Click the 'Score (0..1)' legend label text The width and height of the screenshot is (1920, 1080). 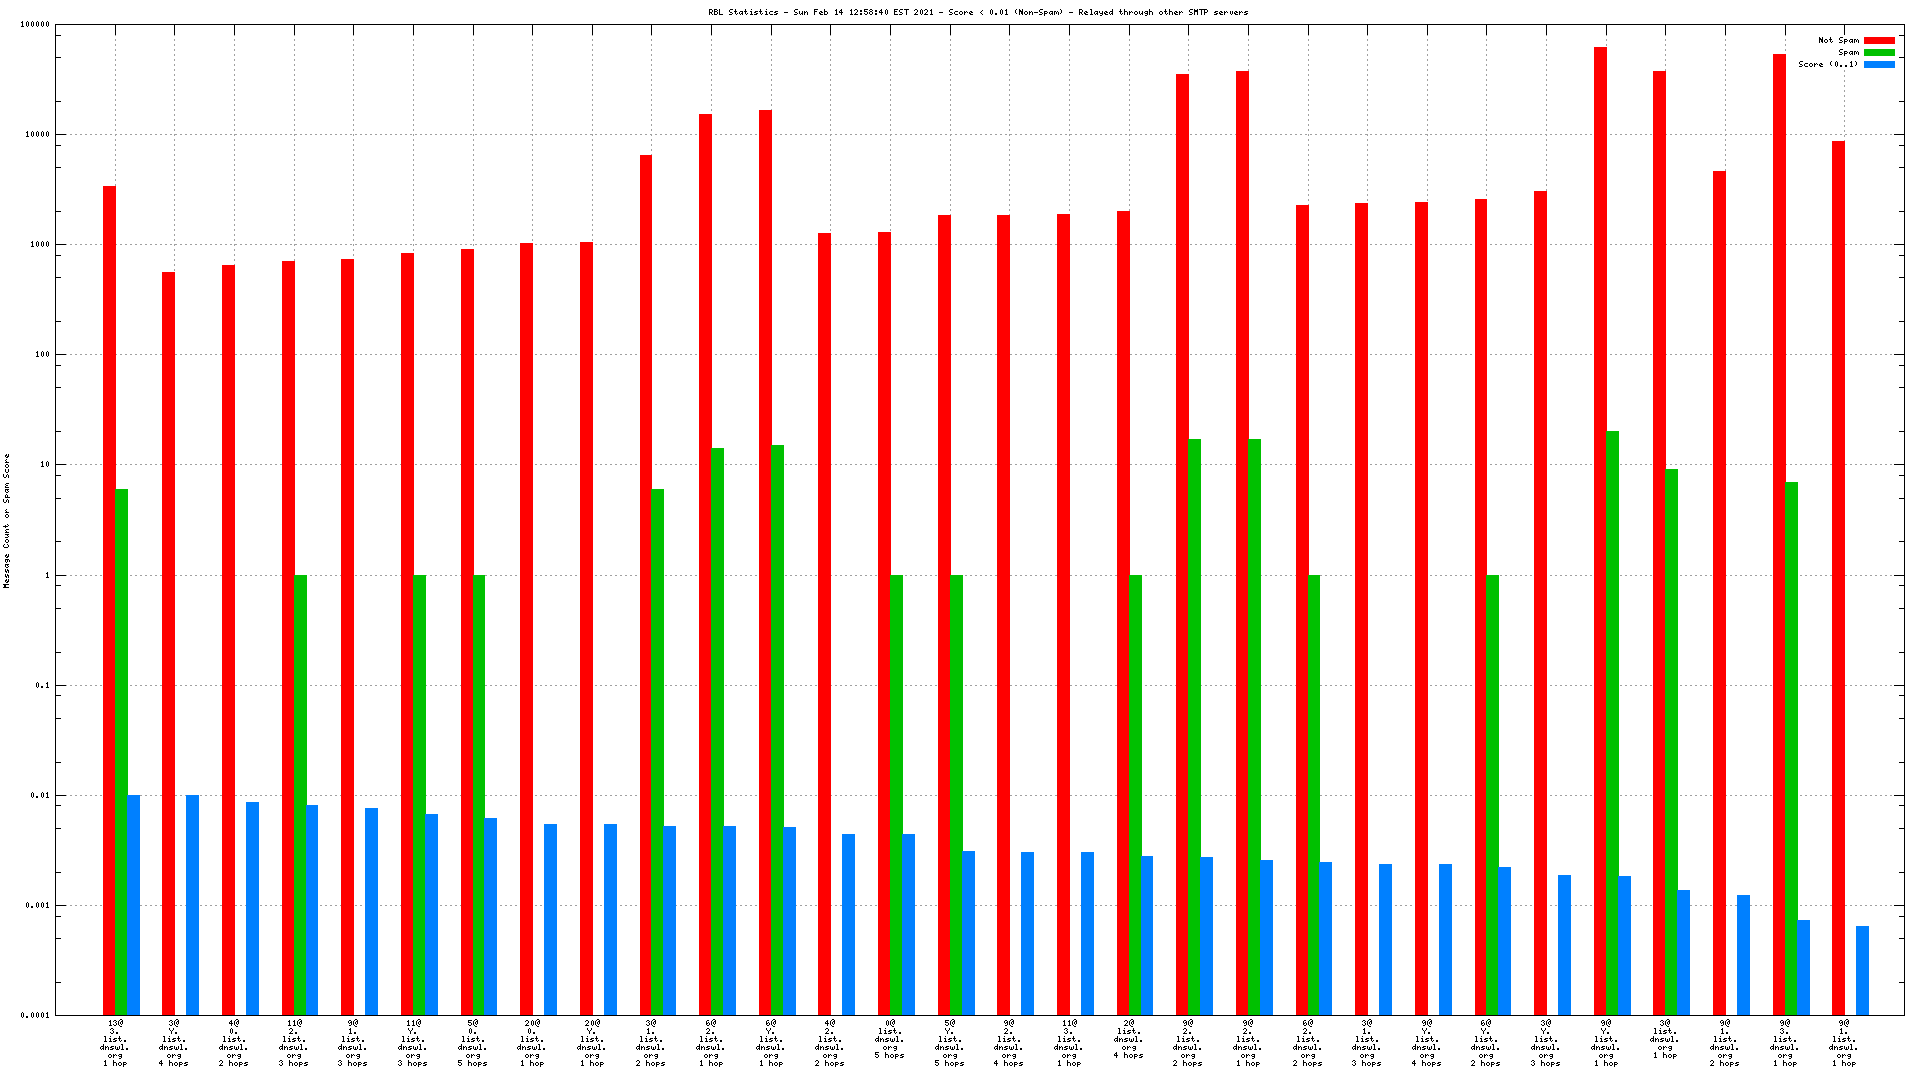tap(1828, 65)
